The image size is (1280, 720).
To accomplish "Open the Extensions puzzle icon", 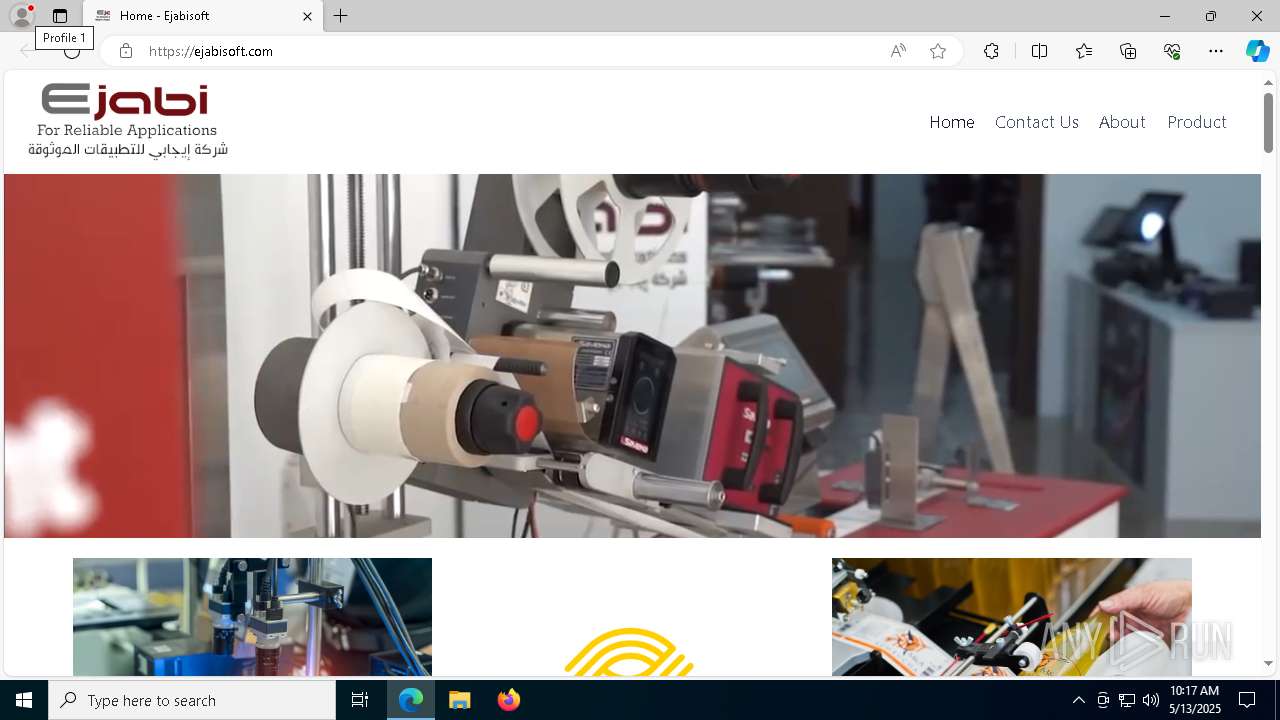I will point(991,51).
